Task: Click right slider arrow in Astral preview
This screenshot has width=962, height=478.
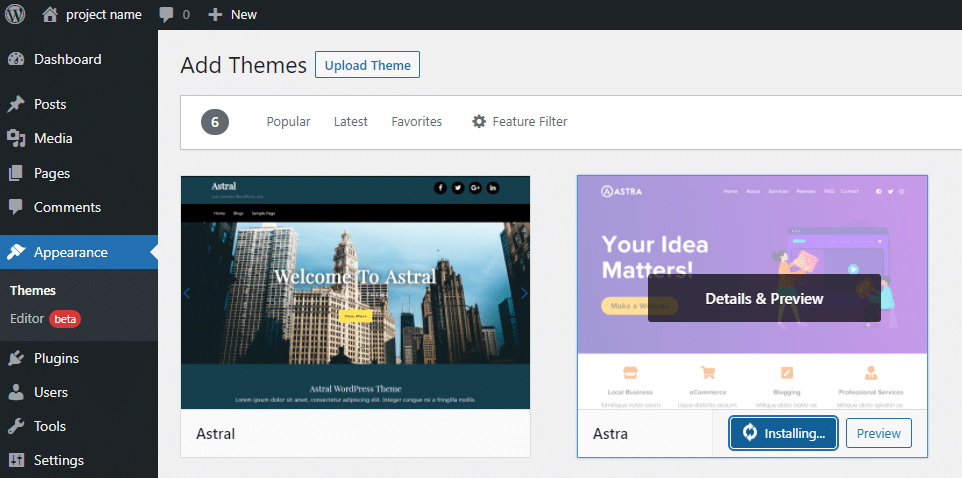Action: point(524,293)
